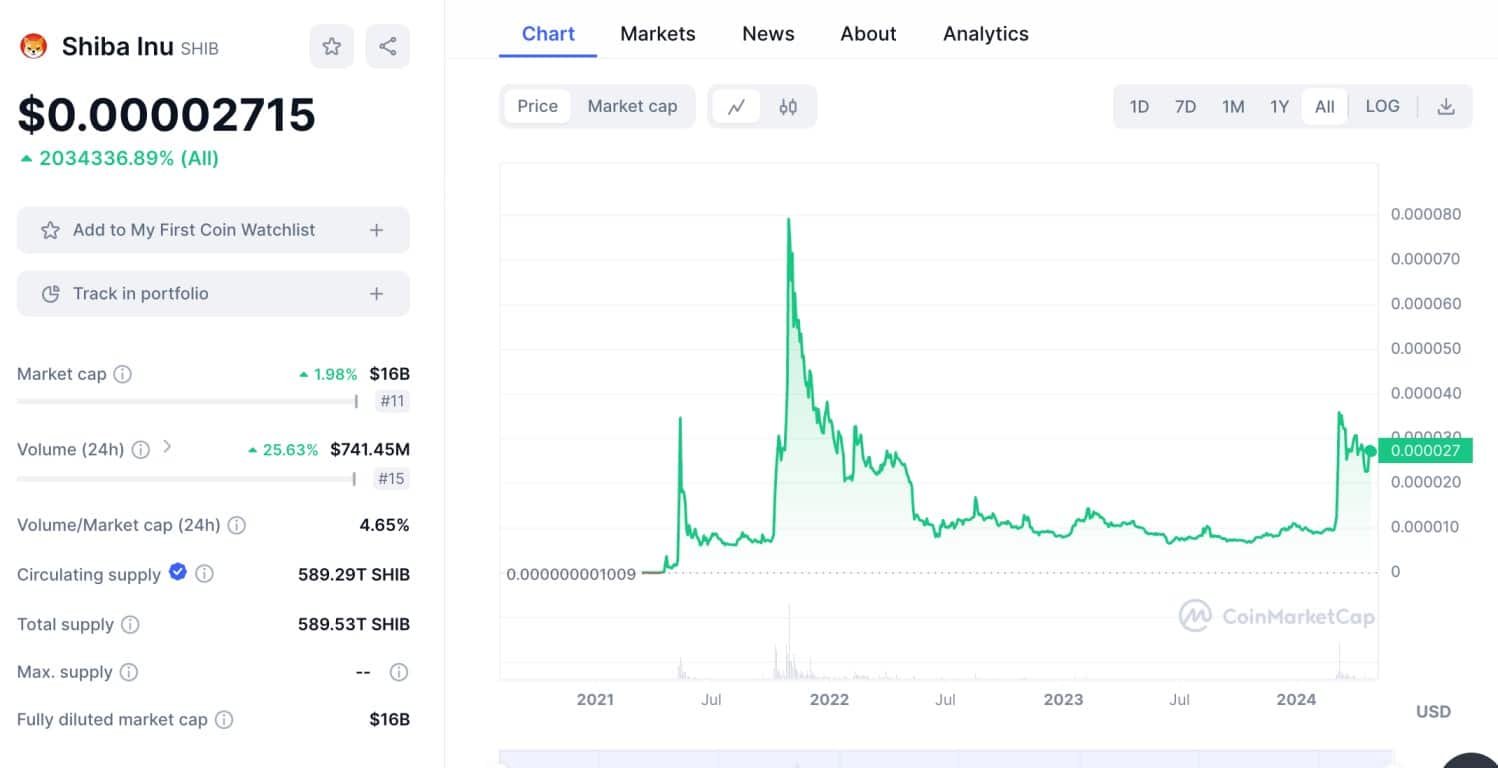Open the About tab
The image size is (1498, 768).
click(x=868, y=33)
